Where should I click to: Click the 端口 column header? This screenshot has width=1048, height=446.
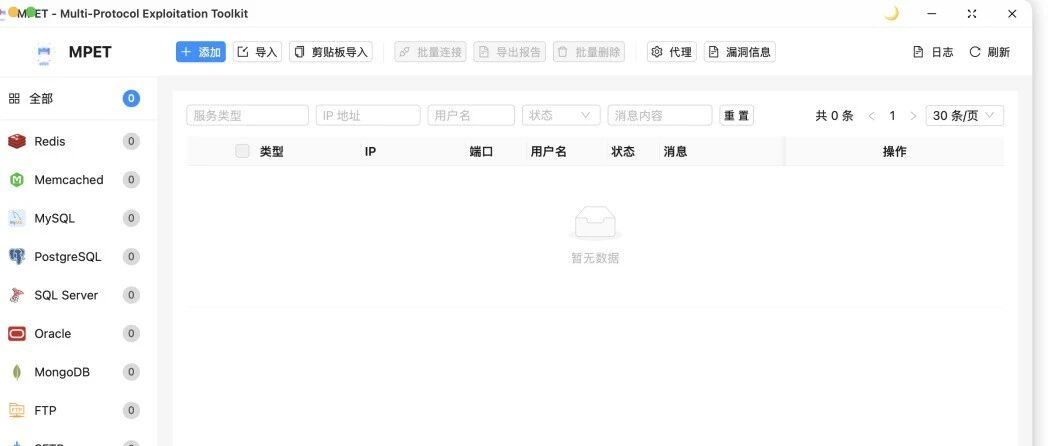tap(481, 152)
